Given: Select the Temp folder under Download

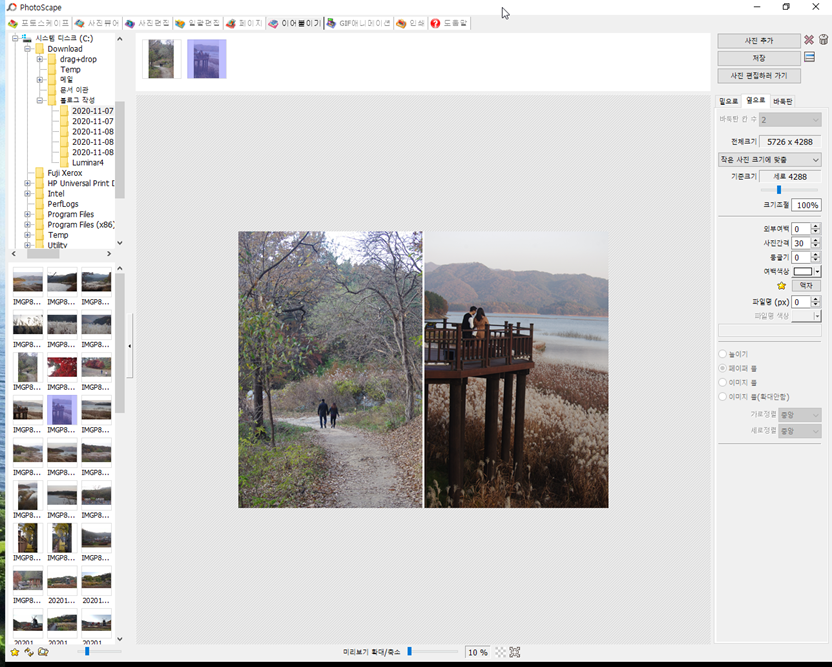Looking at the screenshot, I should [x=70, y=70].
